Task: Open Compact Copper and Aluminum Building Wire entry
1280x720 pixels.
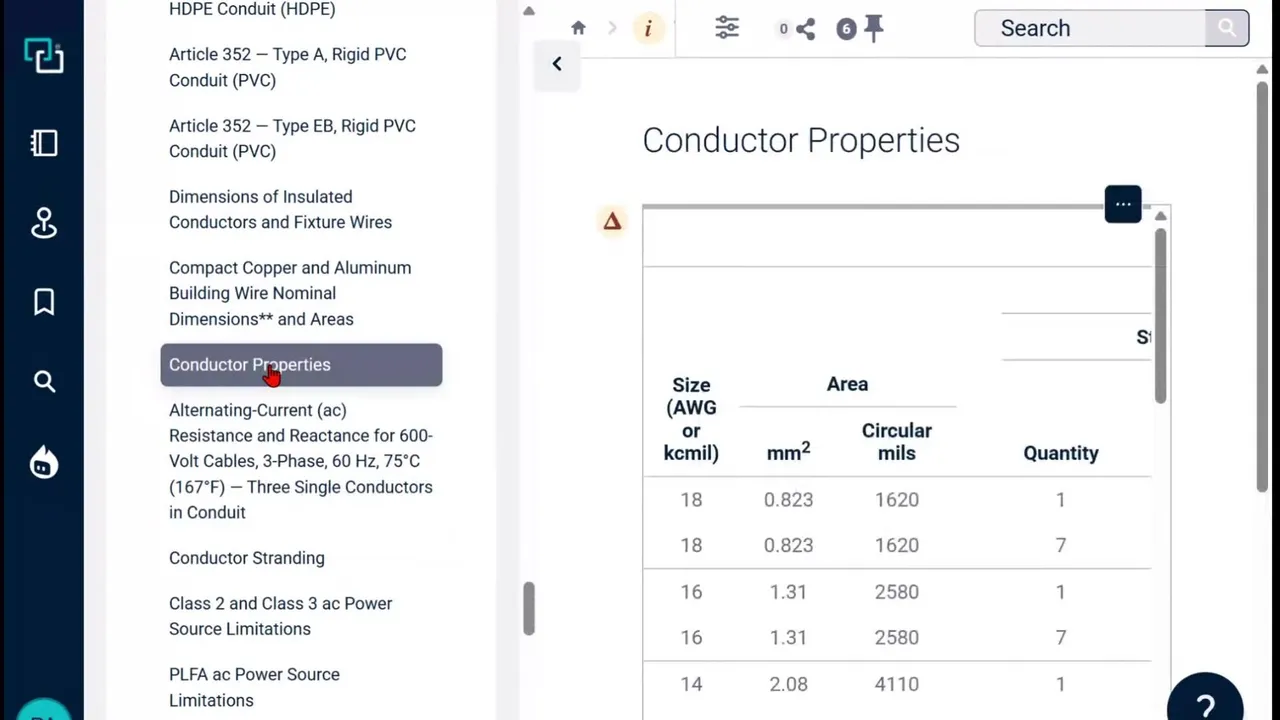Action: [290, 293]
